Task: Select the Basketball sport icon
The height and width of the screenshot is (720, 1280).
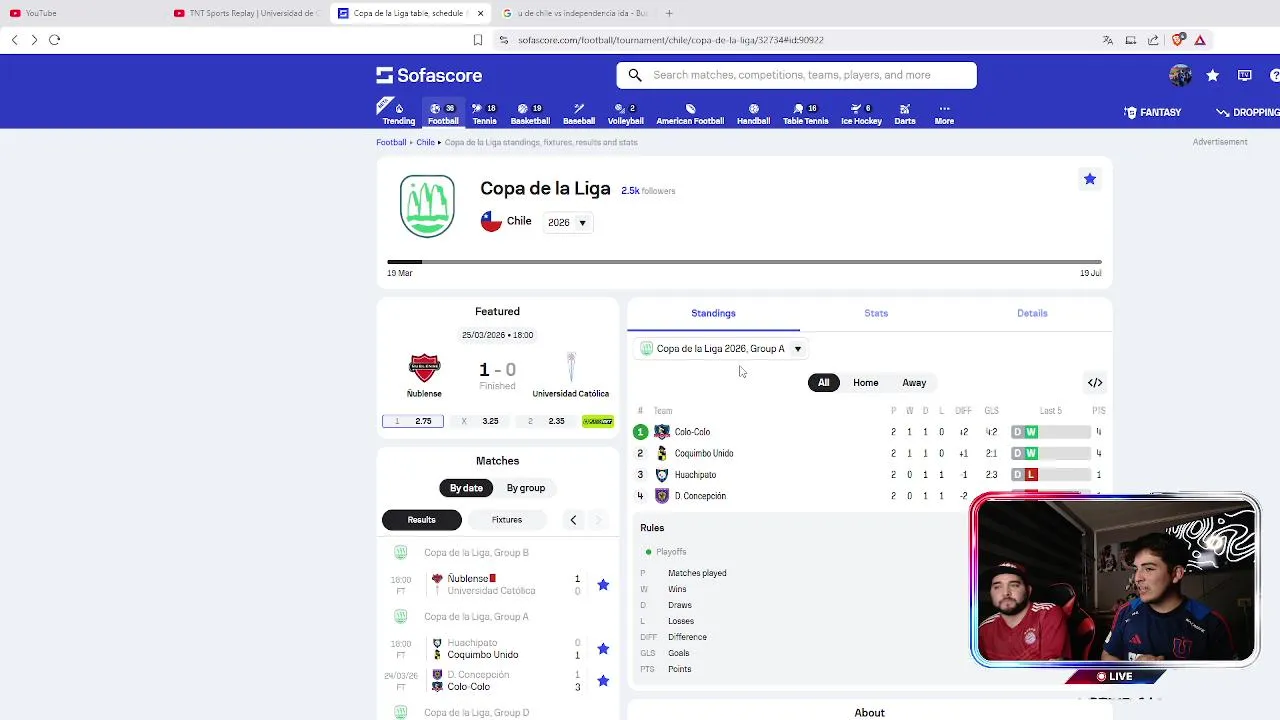Action: [x=530, y=114]
